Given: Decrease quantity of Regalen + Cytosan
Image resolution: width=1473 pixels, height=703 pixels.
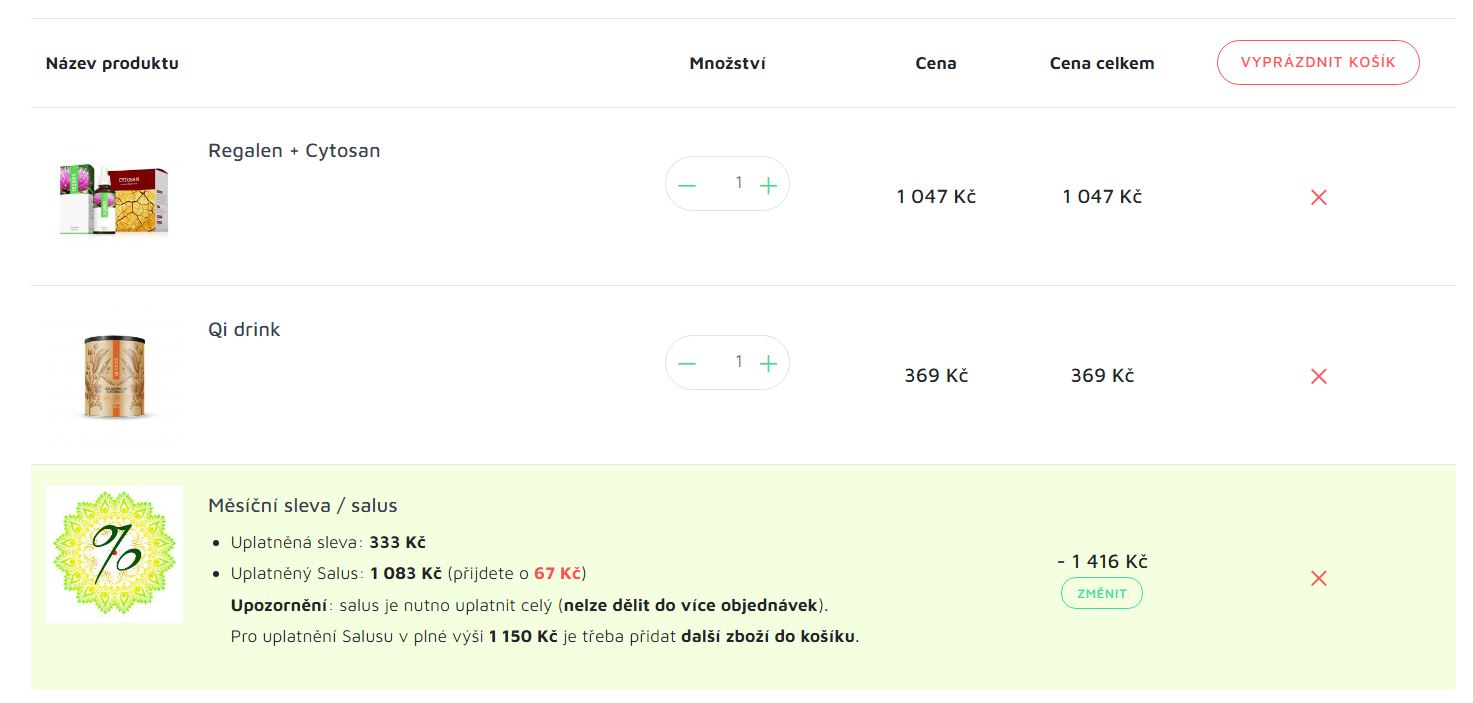Looking at the screenshot, I should tap(687, 185).
